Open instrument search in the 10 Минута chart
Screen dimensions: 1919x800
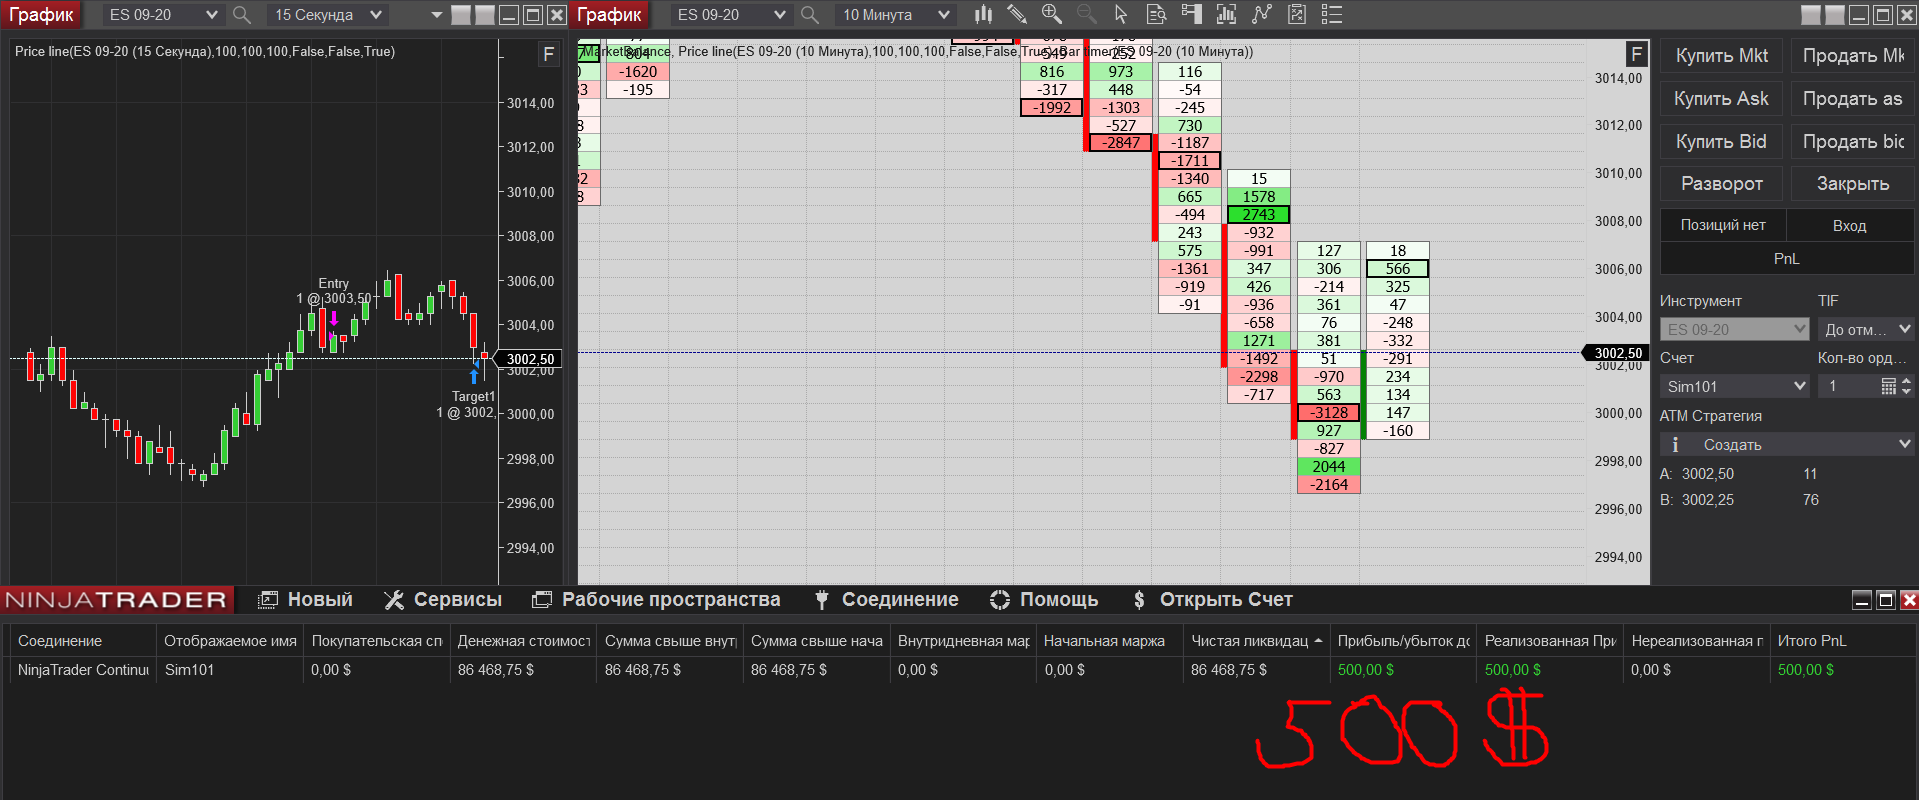(810, 15)
